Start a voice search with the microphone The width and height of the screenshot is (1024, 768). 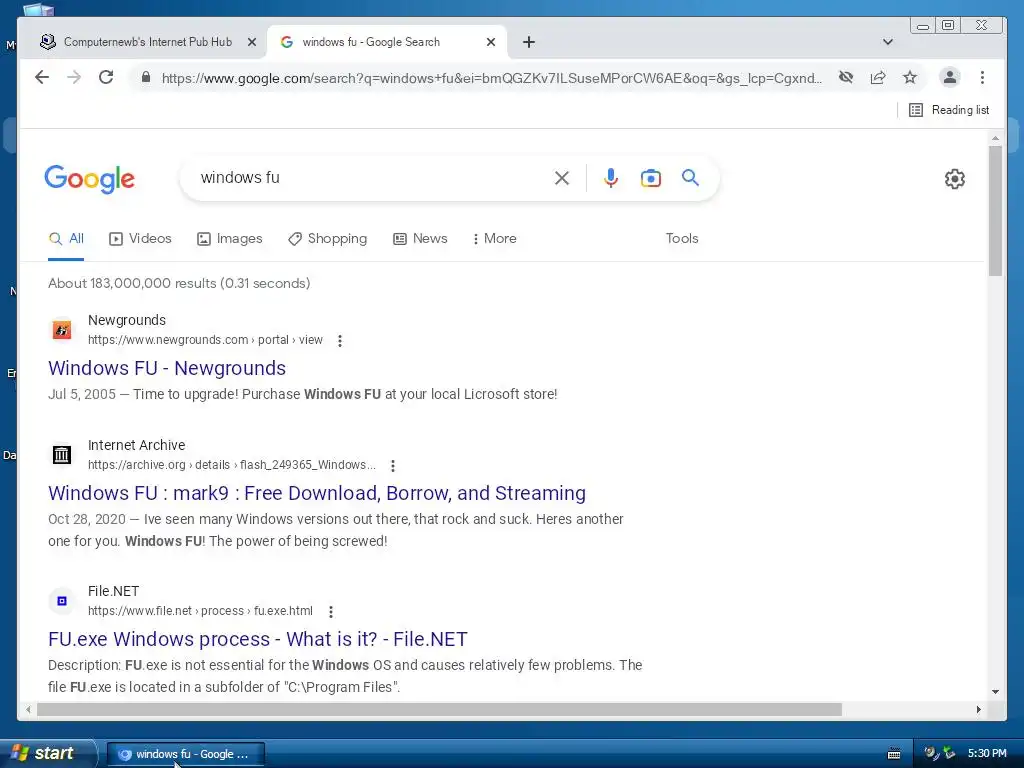pyautogui.click(x=611, y=178)
